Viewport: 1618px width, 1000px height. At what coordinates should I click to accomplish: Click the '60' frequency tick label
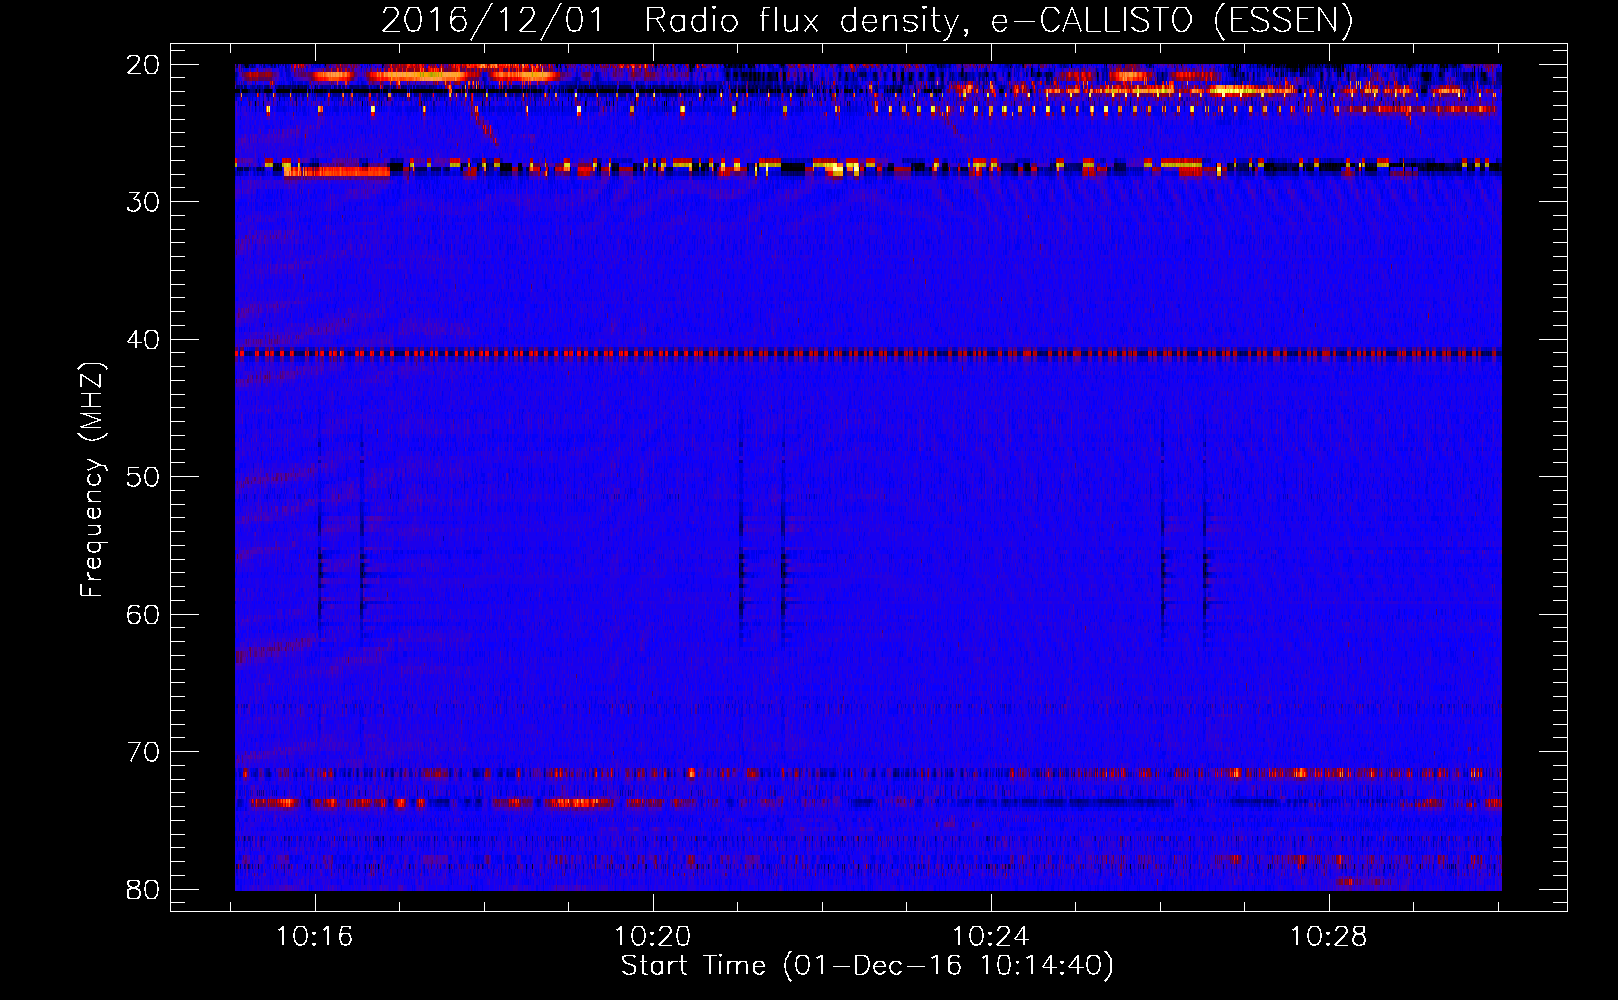click(x=144, y=614)
